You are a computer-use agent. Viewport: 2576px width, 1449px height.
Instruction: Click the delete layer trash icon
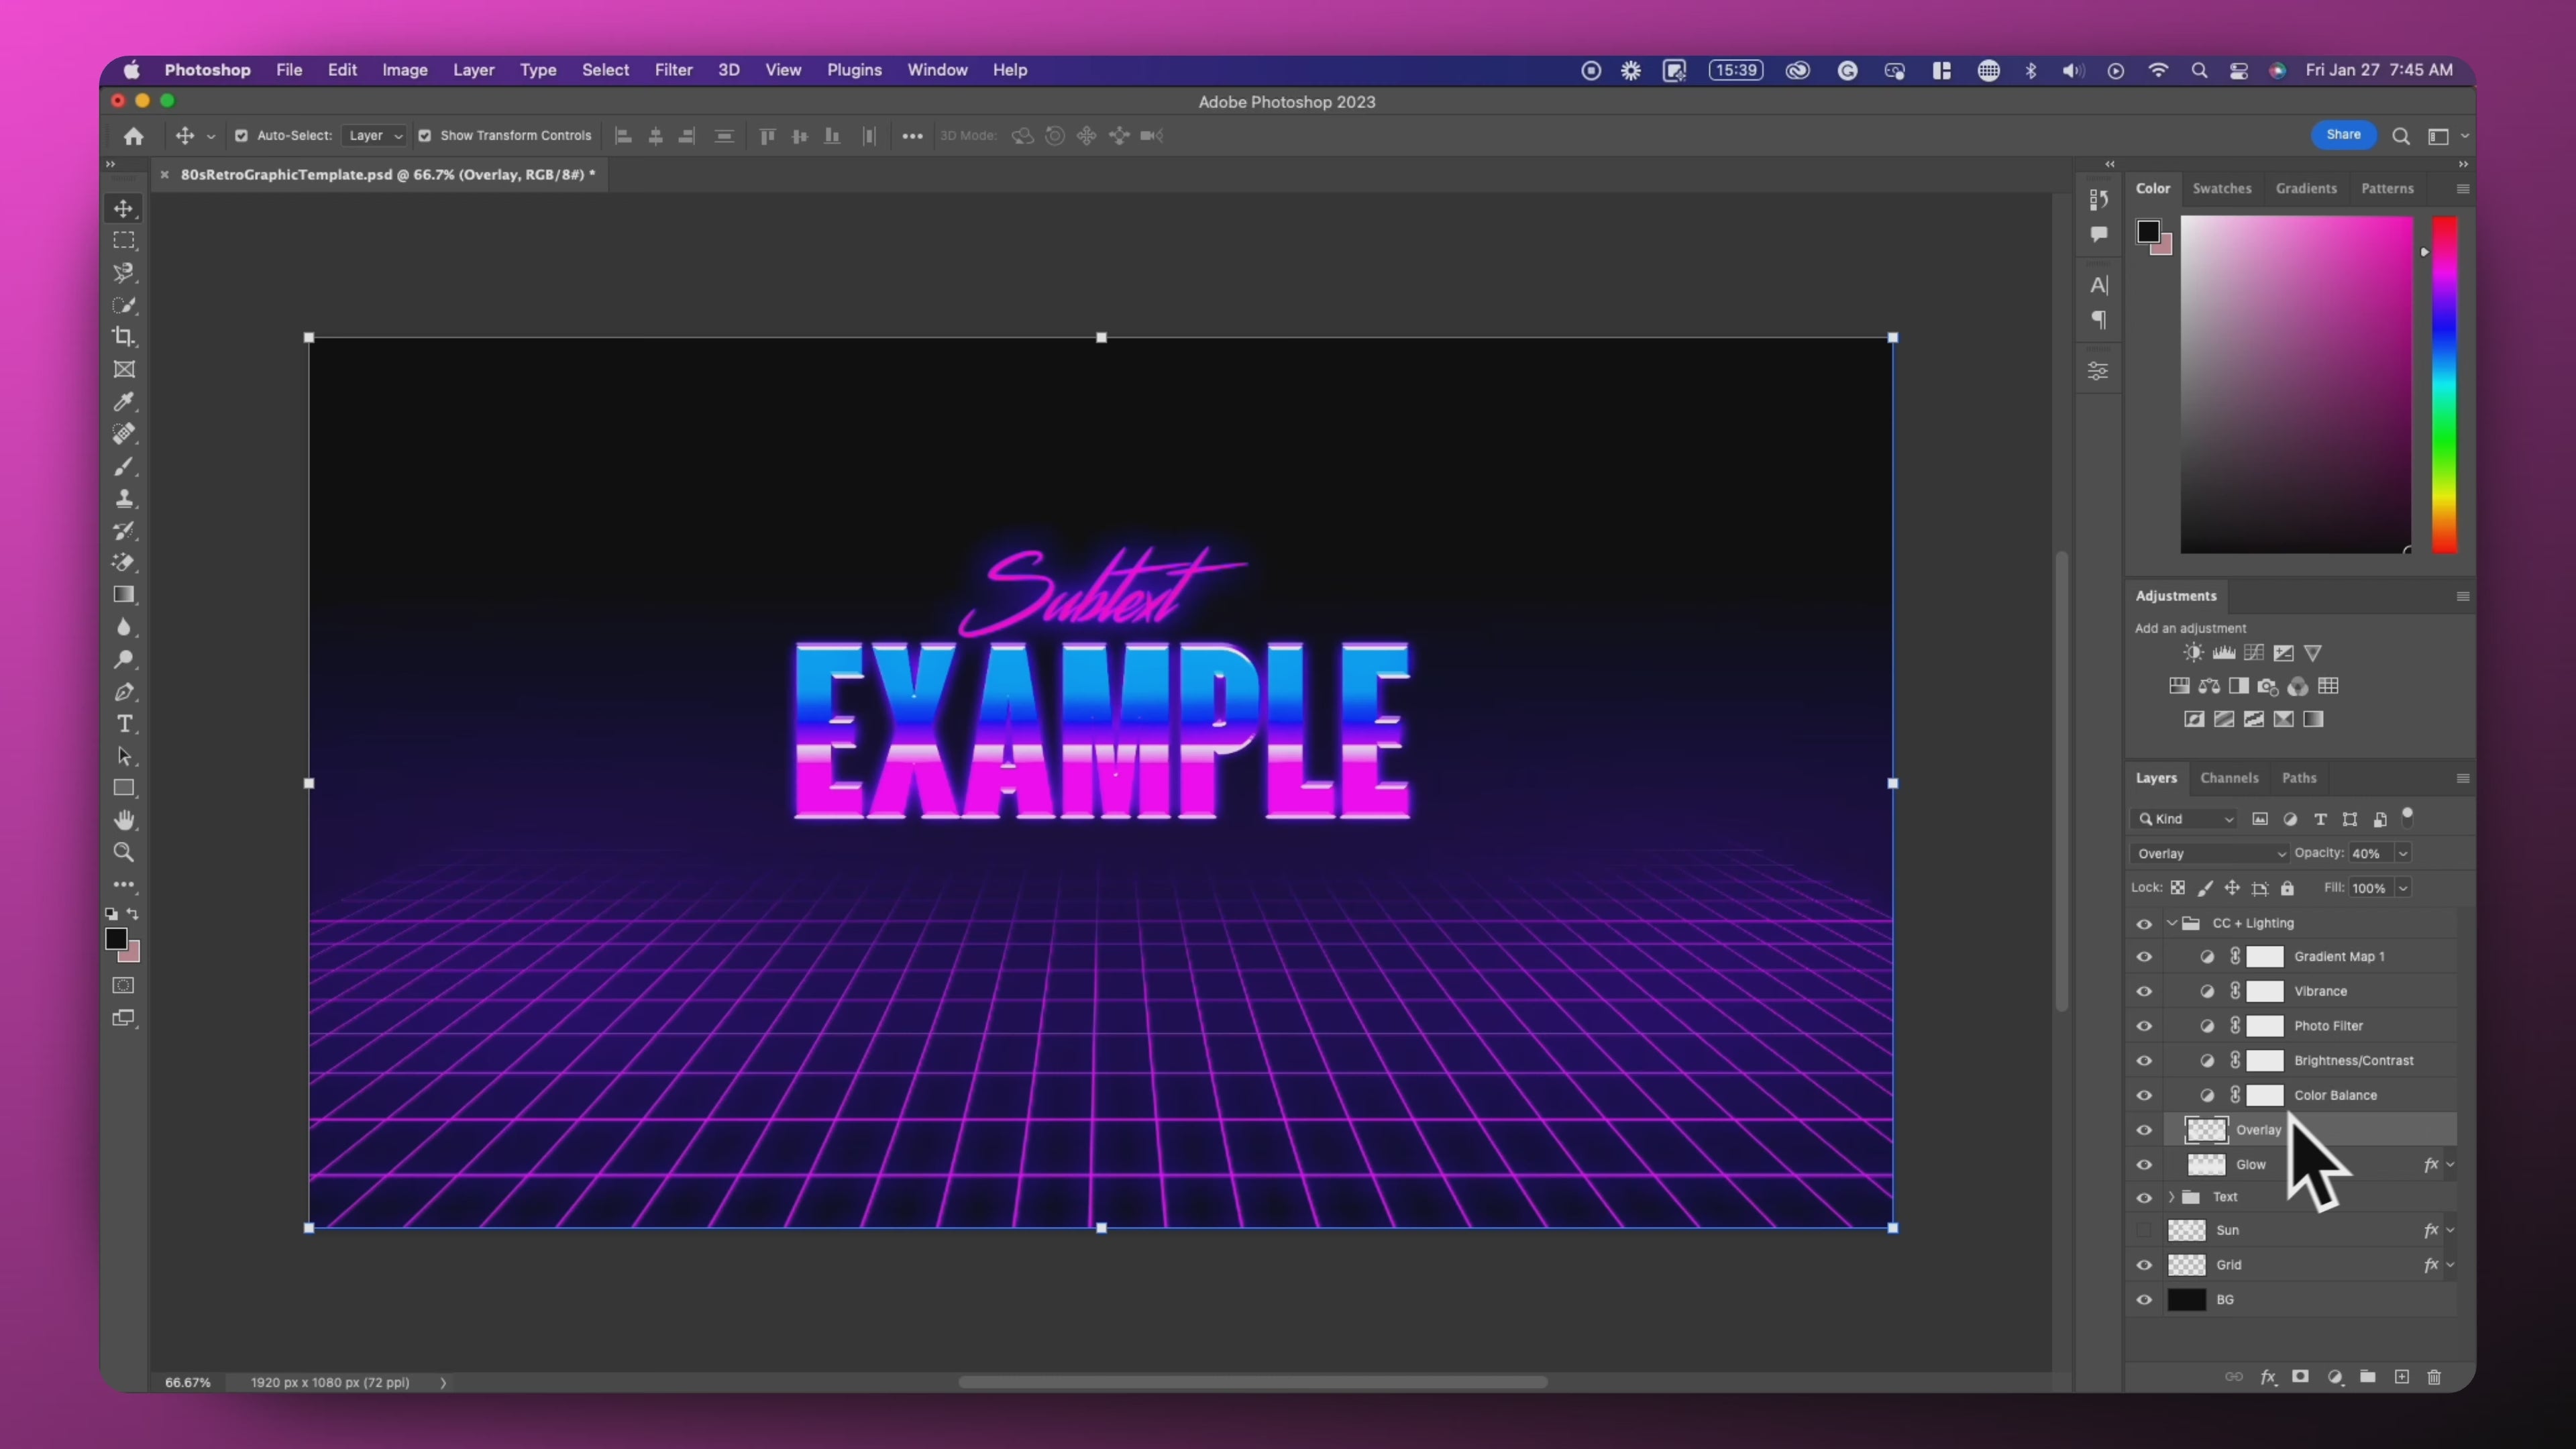pyautogui.click(x=2434, y=1377)
